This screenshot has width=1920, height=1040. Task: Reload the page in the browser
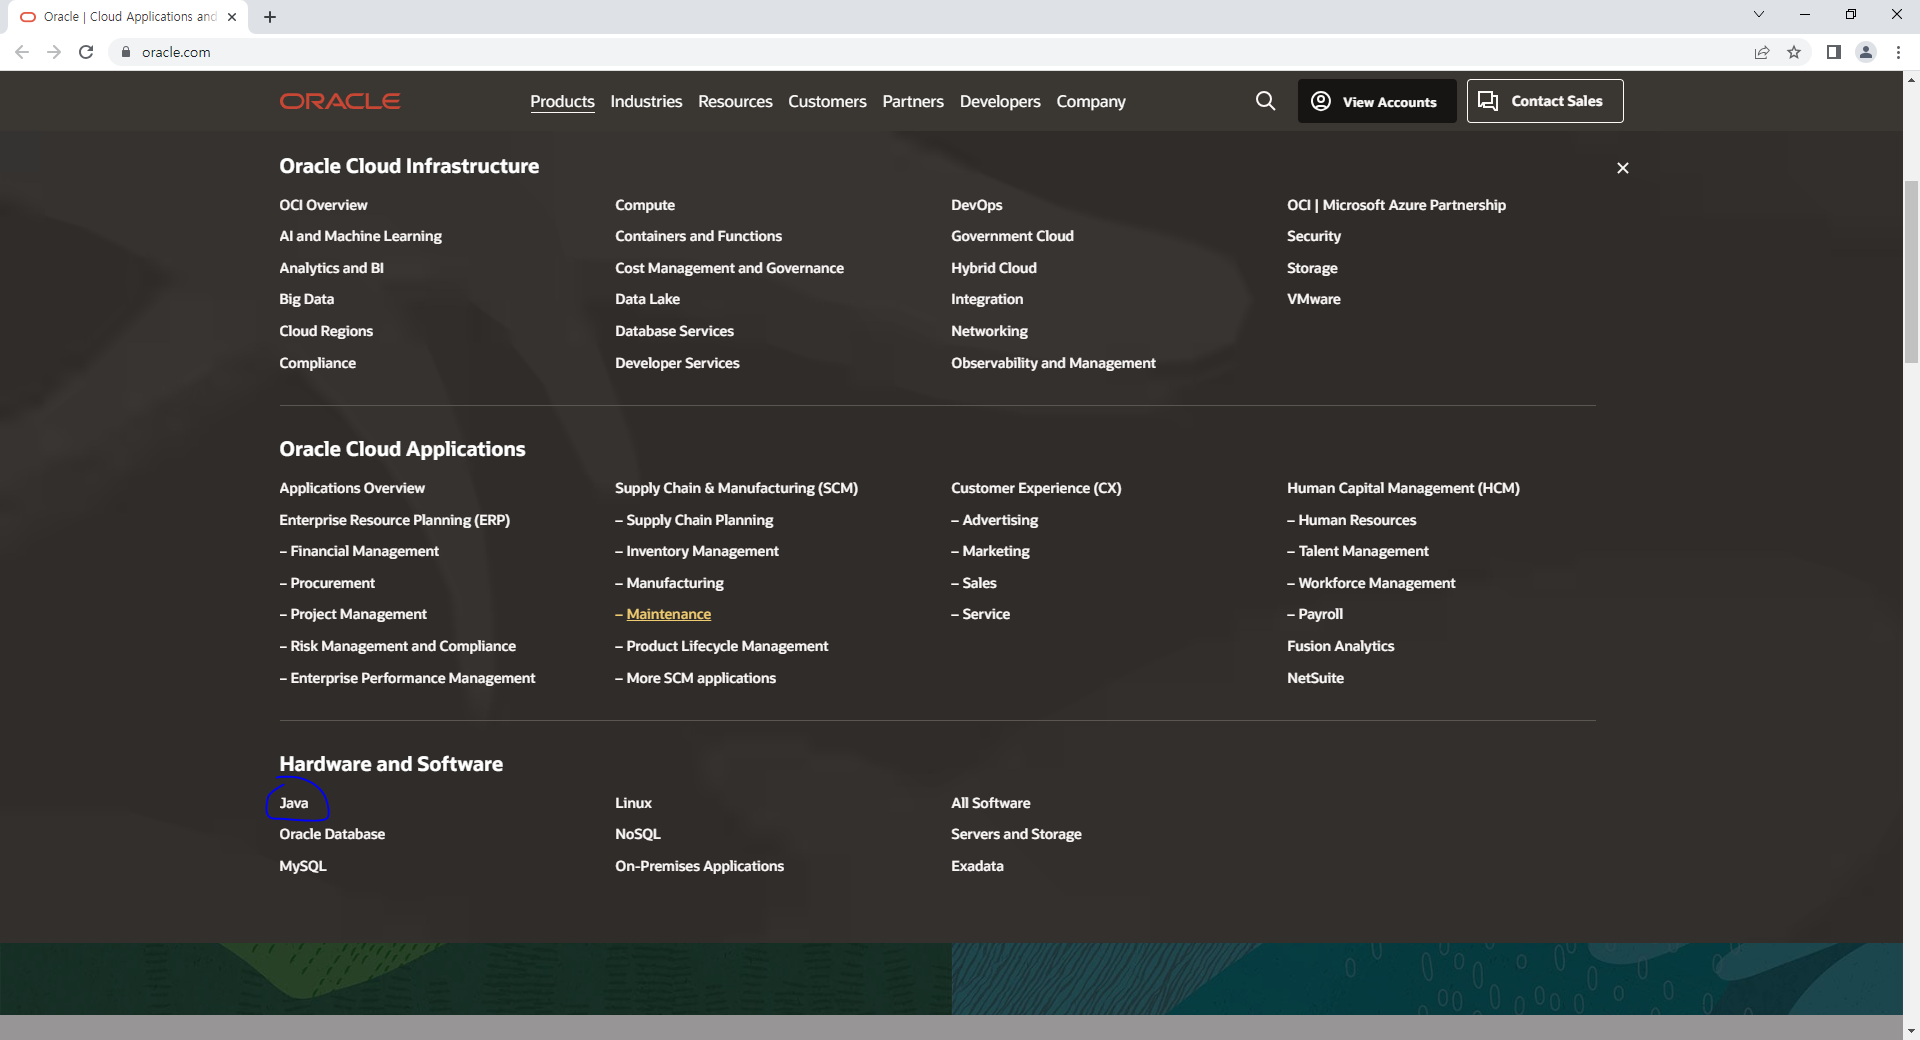click(x=86, y=52)
